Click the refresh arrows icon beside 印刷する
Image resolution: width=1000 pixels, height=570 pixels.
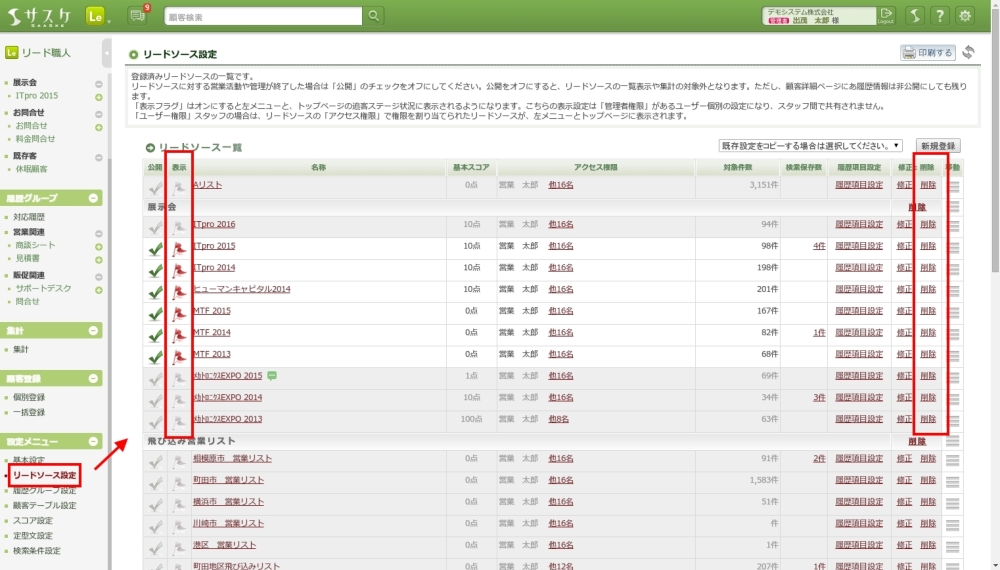(968, 52)
